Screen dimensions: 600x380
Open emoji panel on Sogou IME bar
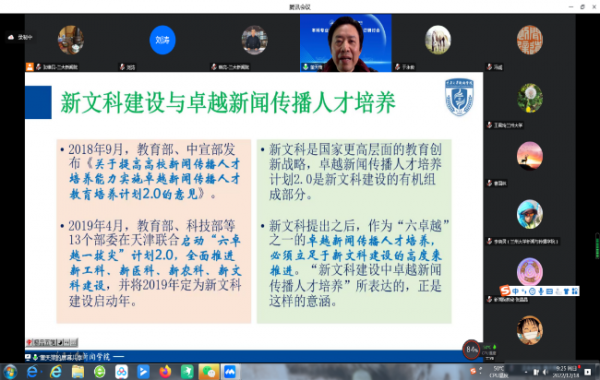pyautogui.click(x=532, y=291)
